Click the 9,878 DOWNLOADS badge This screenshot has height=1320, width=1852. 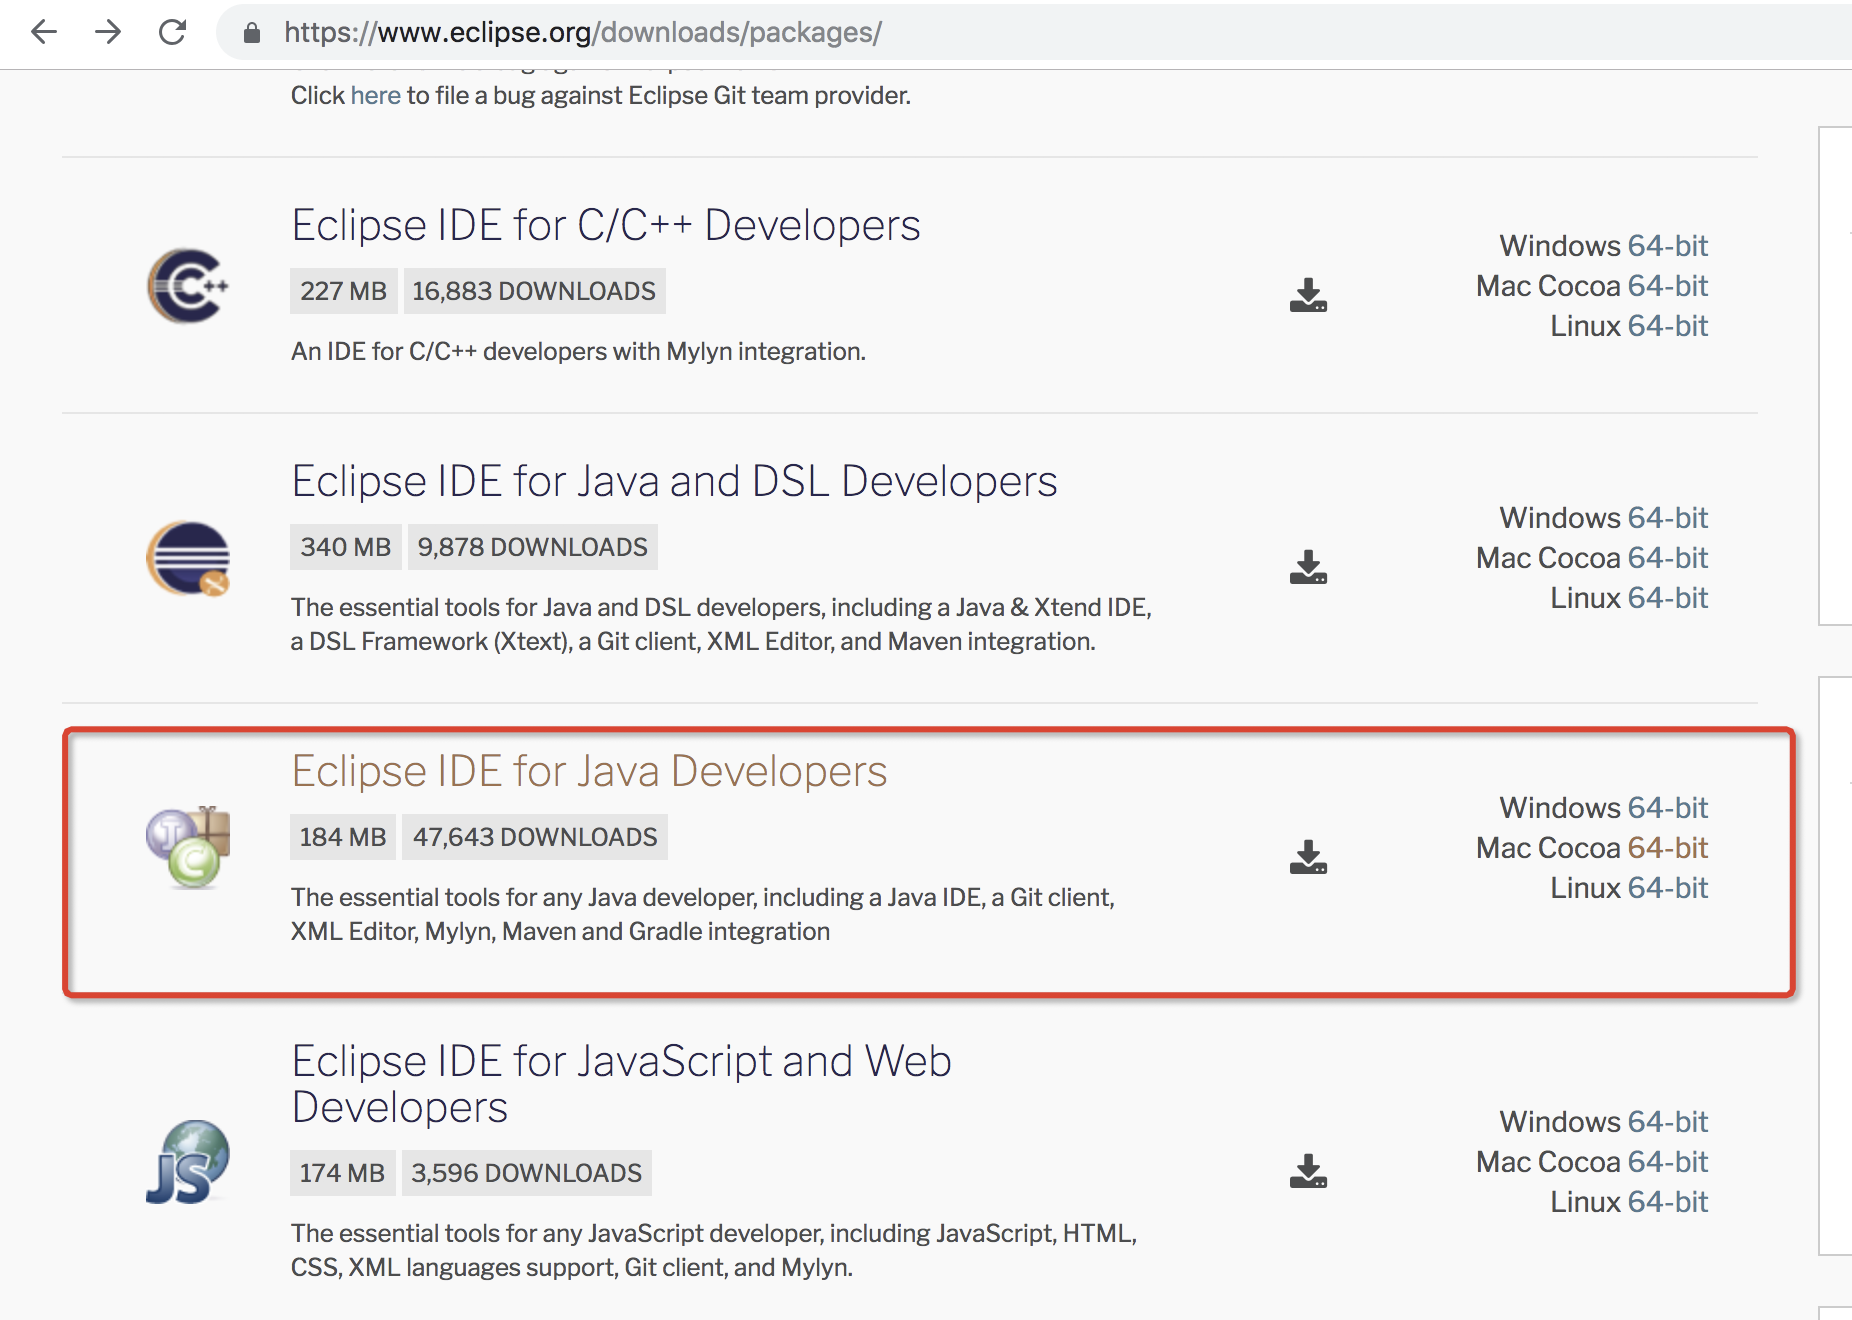click(x=532, y=547)
